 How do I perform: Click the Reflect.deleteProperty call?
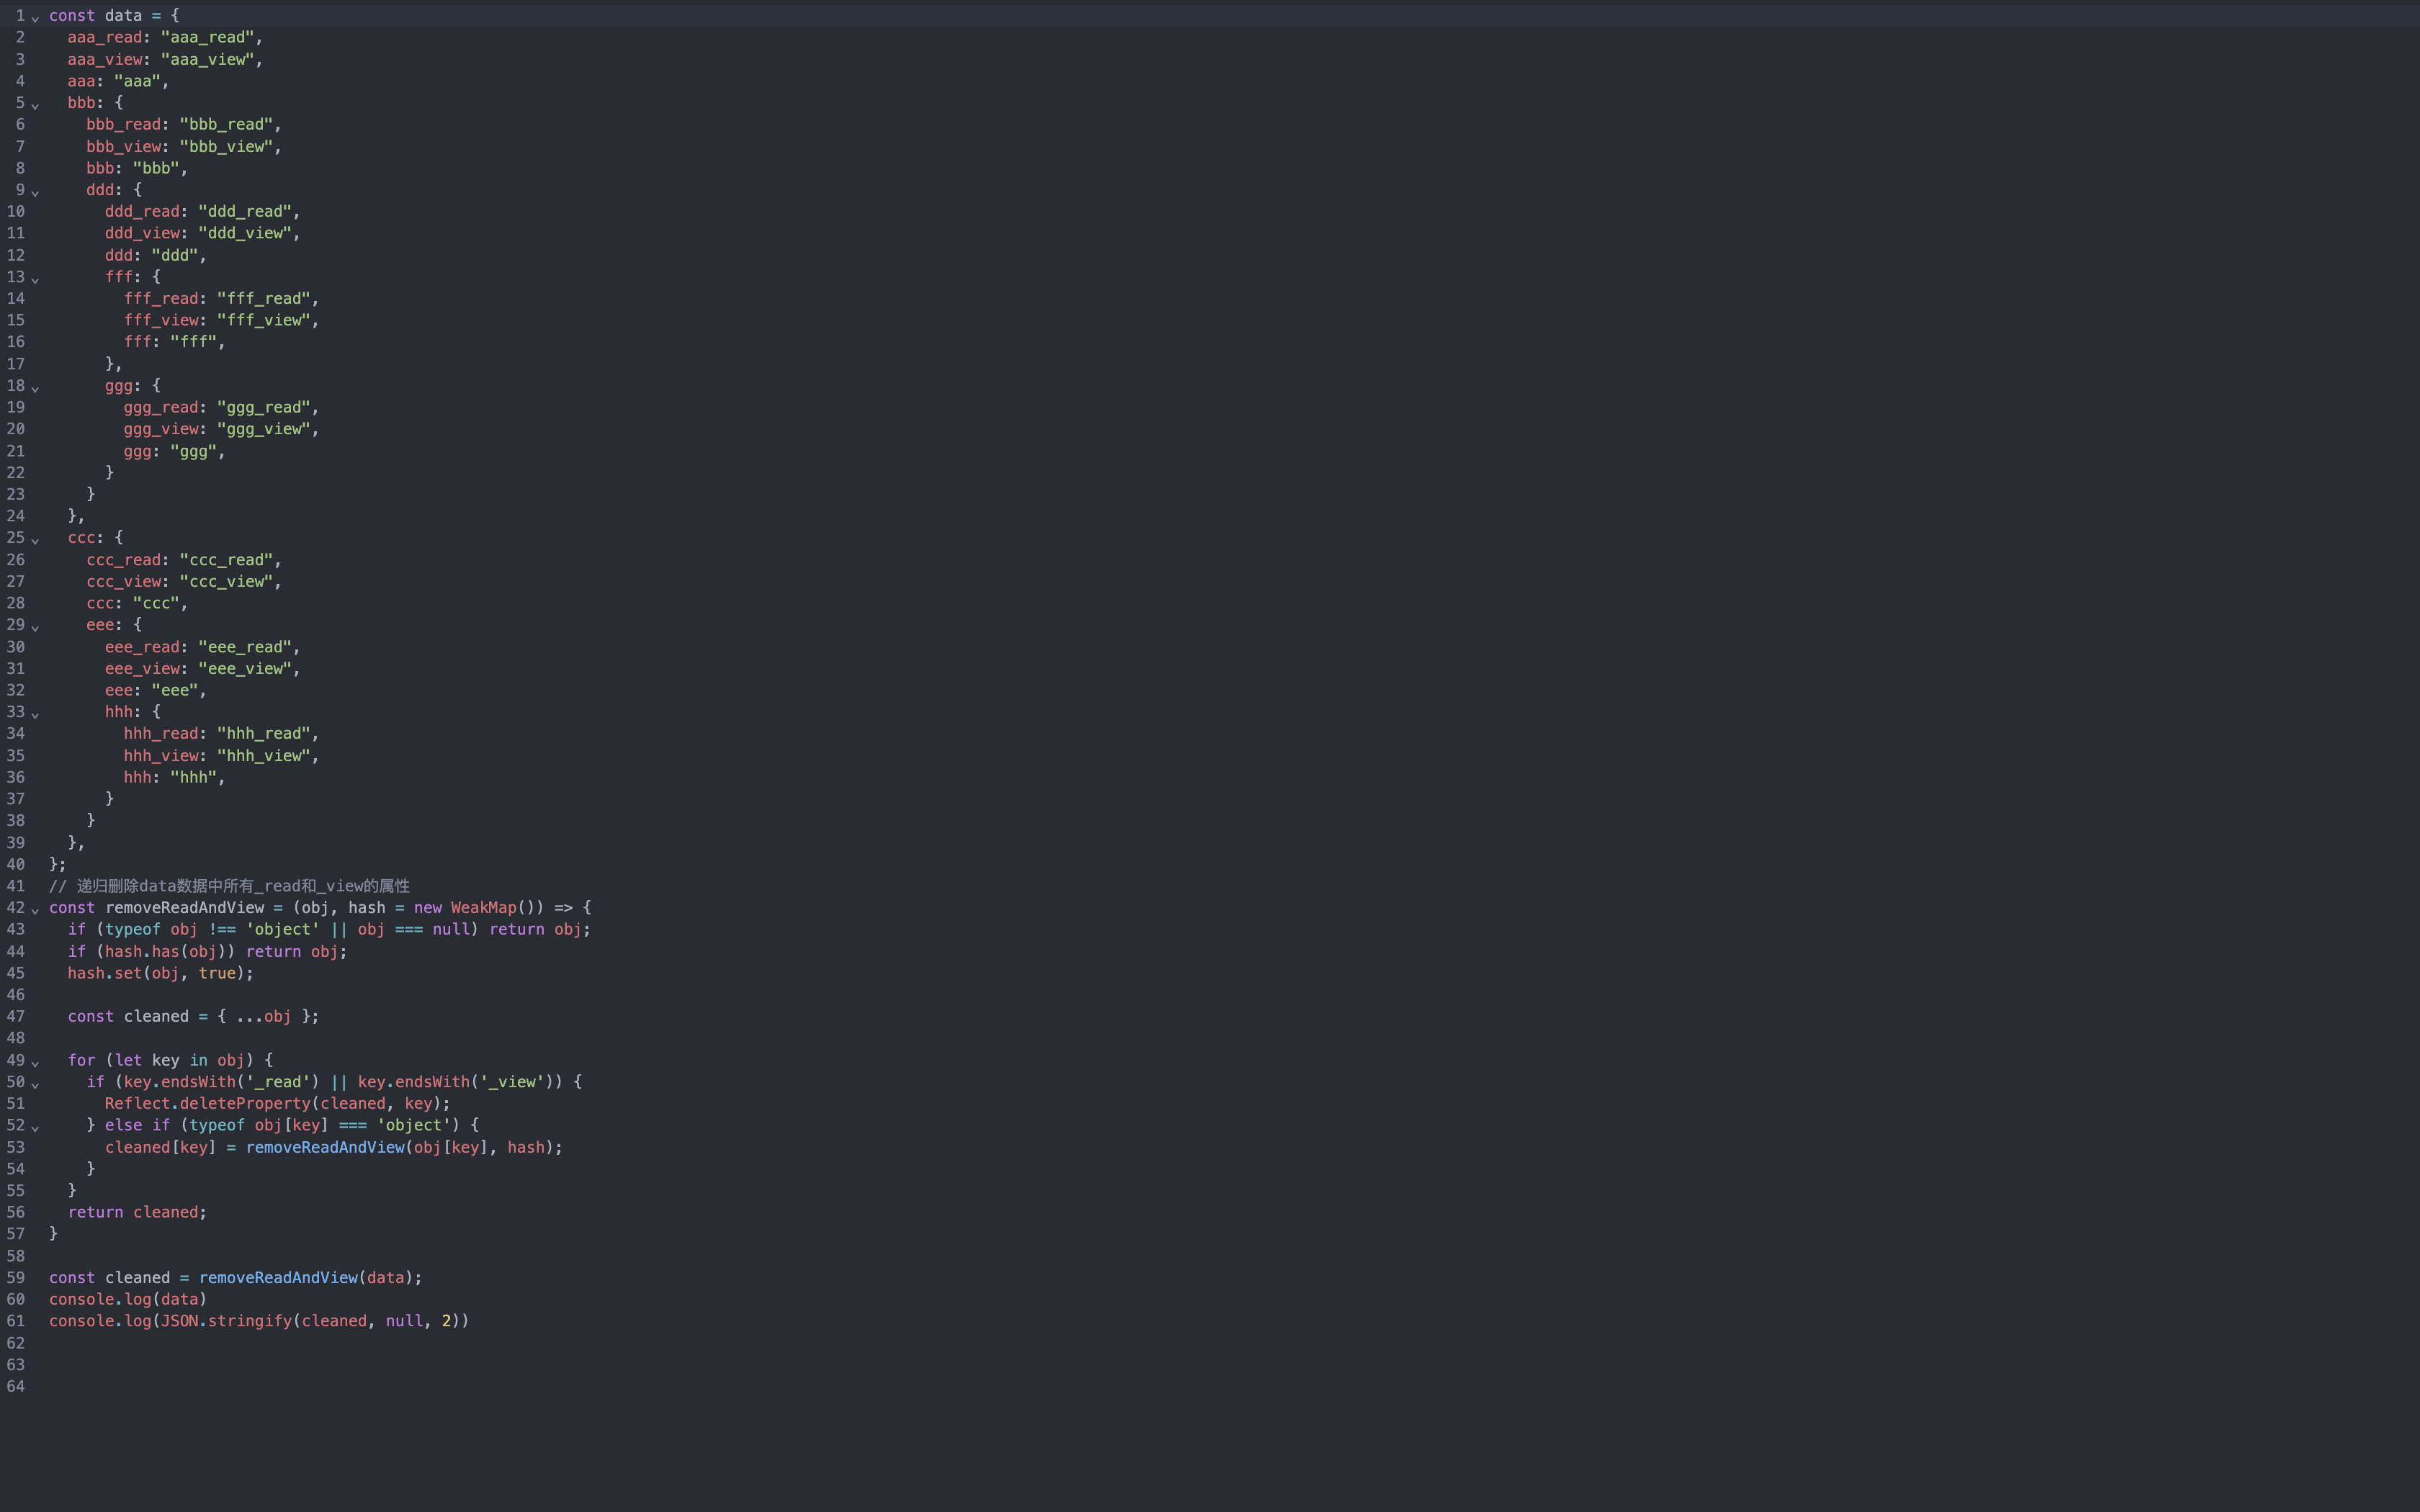[x=207, y=1103]
